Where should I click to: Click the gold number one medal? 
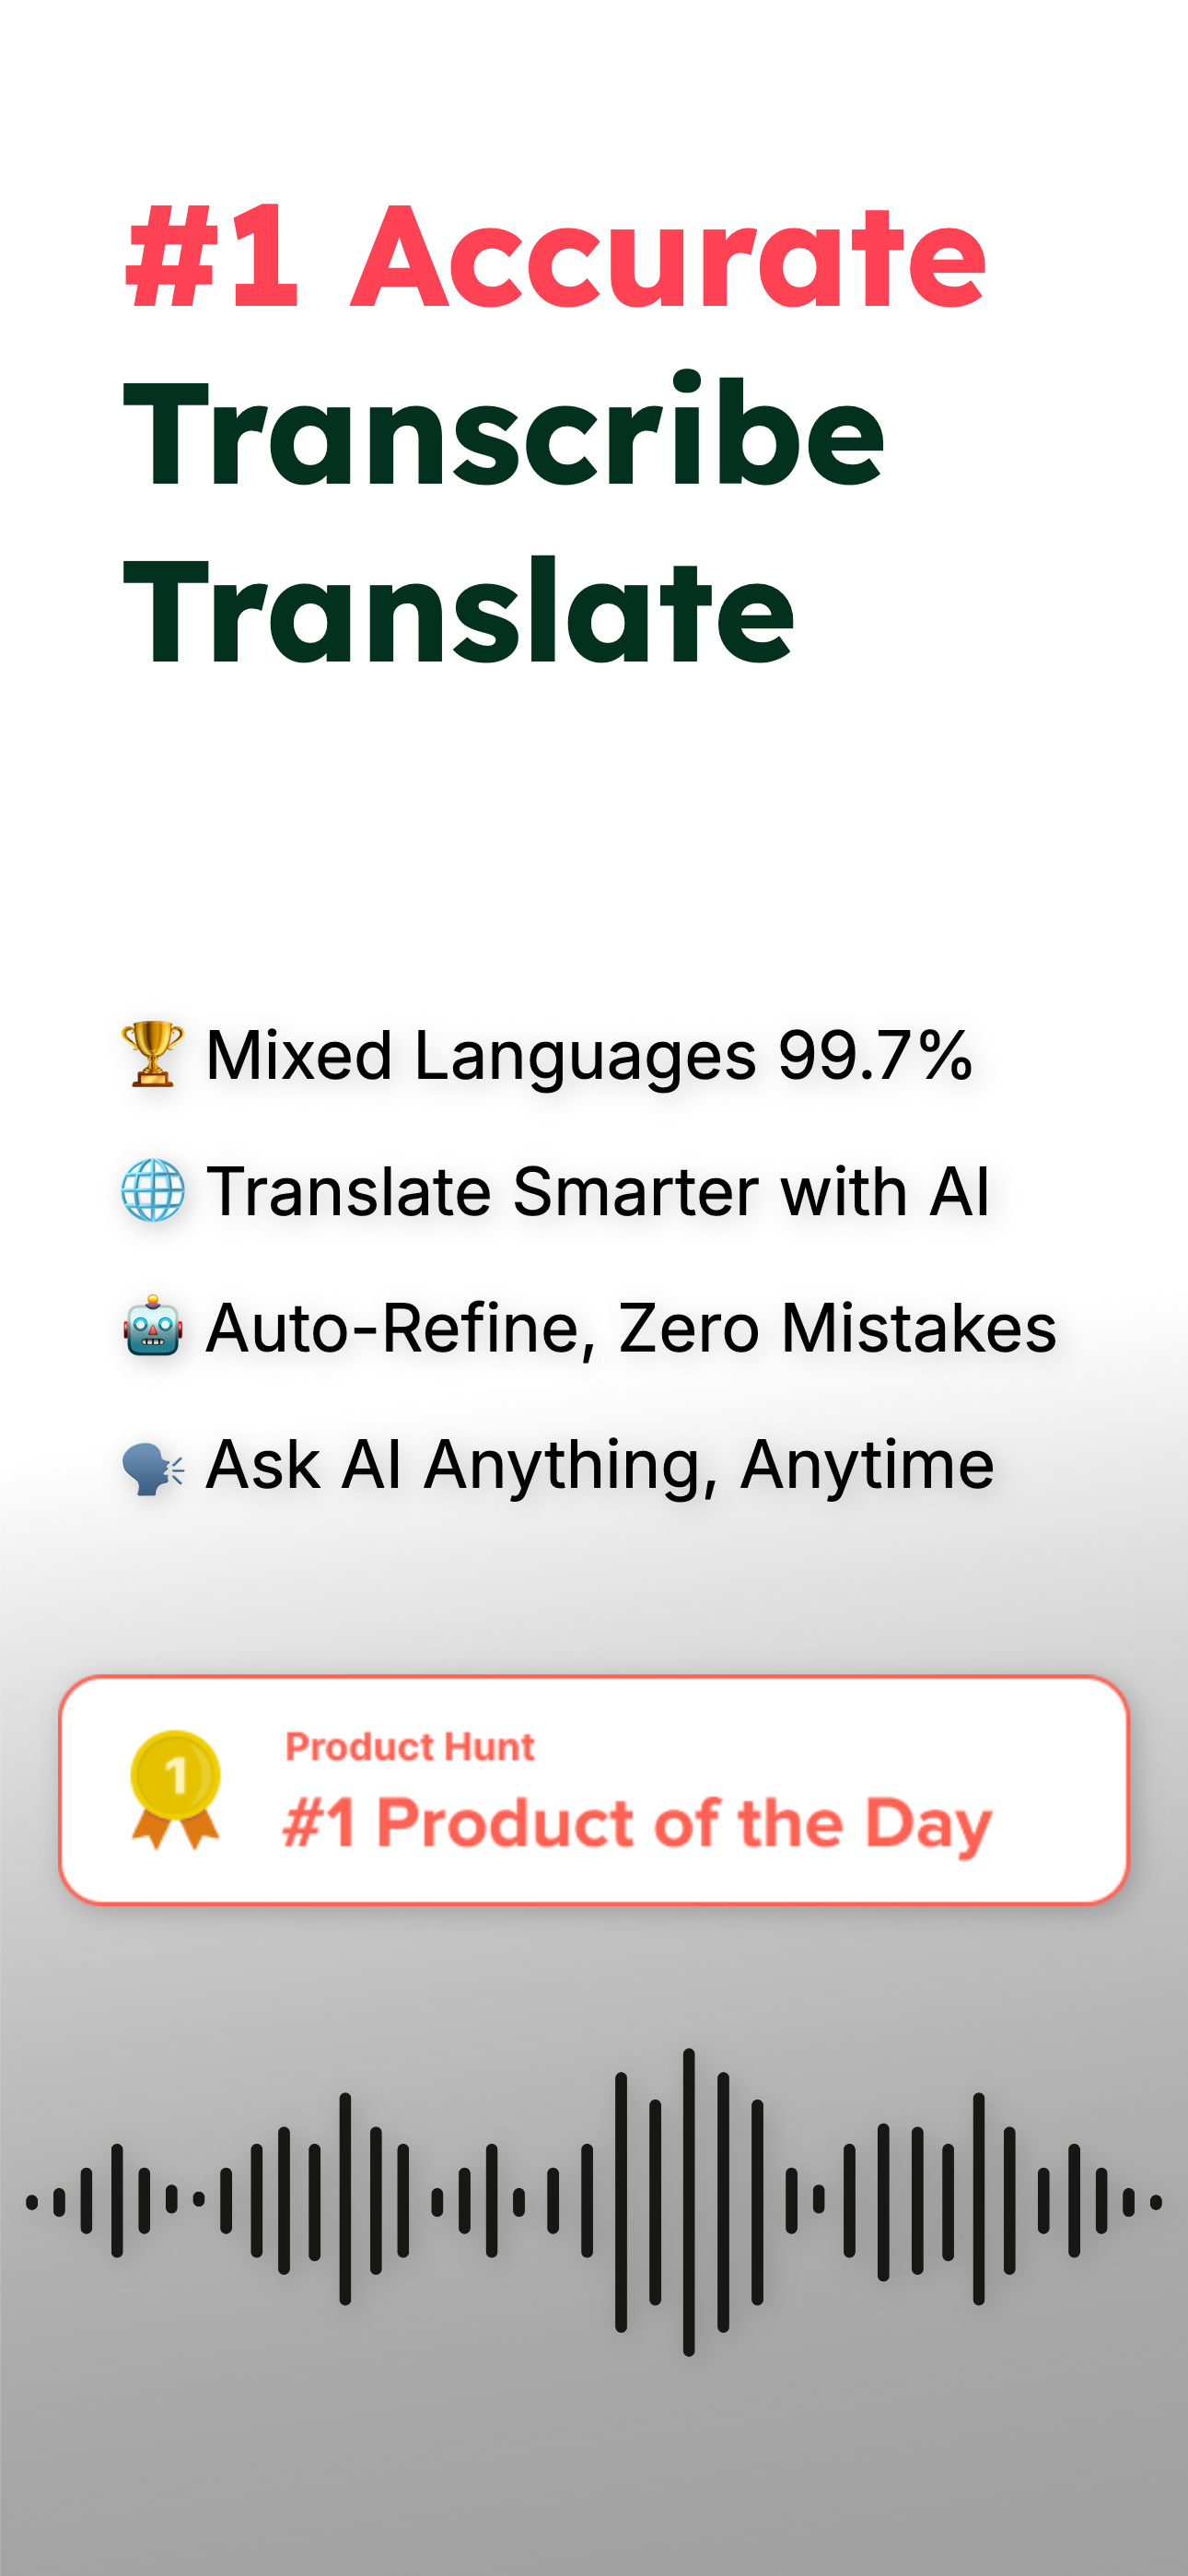175,1789
